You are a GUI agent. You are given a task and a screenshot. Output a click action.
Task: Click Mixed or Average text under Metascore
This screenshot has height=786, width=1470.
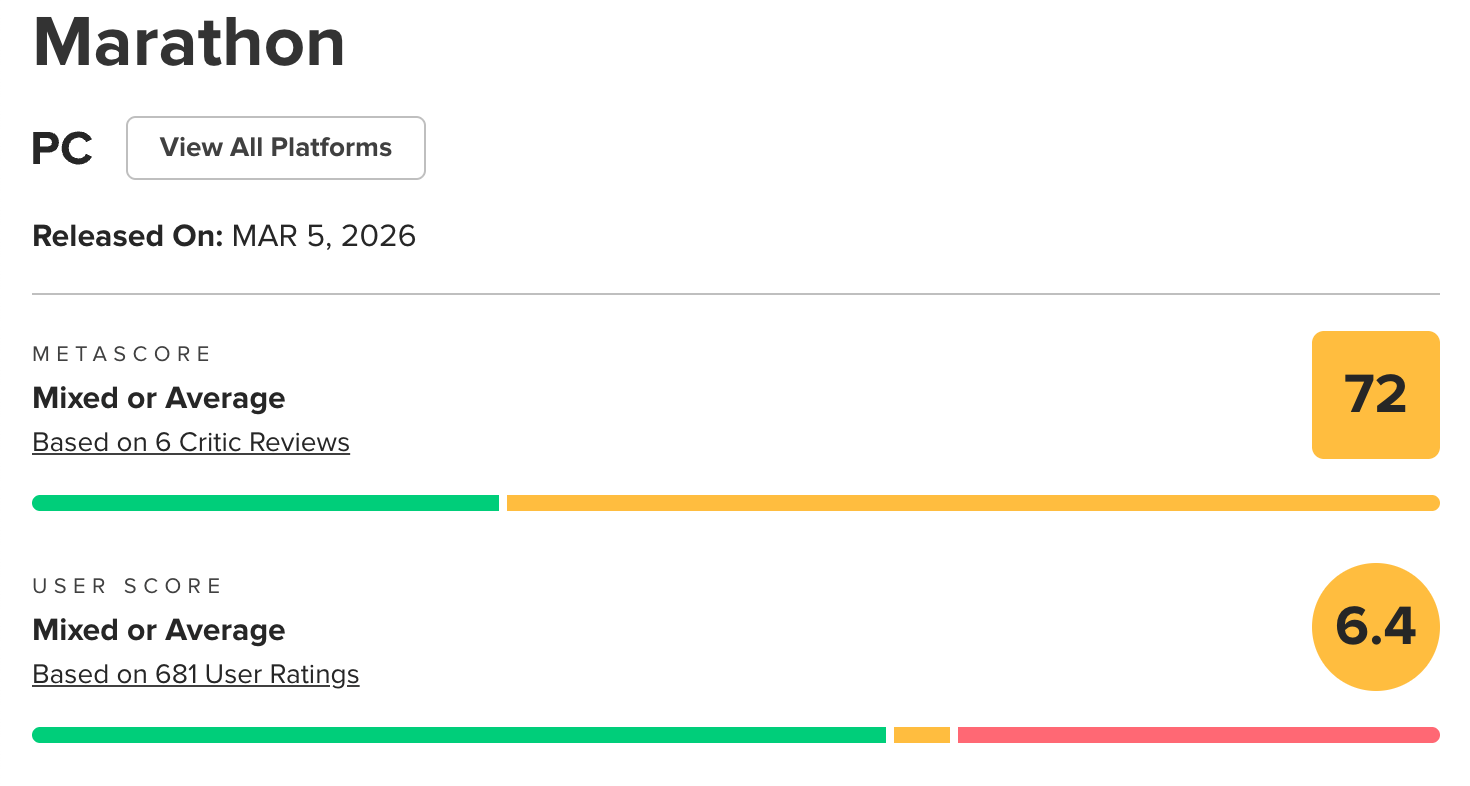tap(159, 398)
